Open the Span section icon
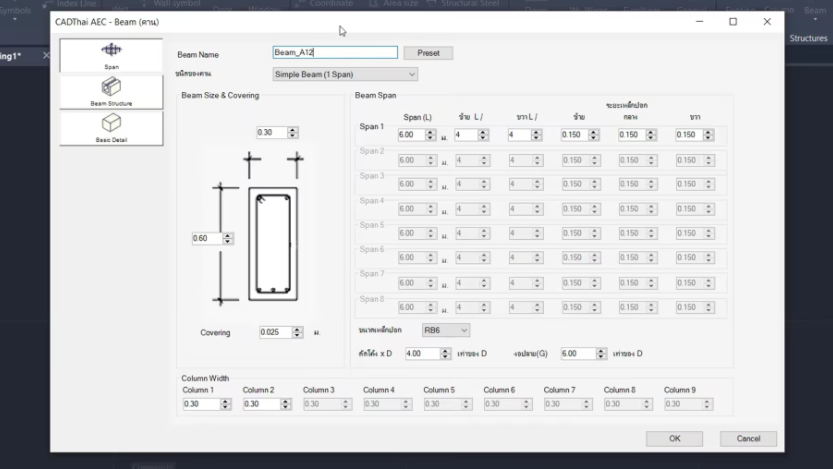833x469 pixels. coord(111,55)
